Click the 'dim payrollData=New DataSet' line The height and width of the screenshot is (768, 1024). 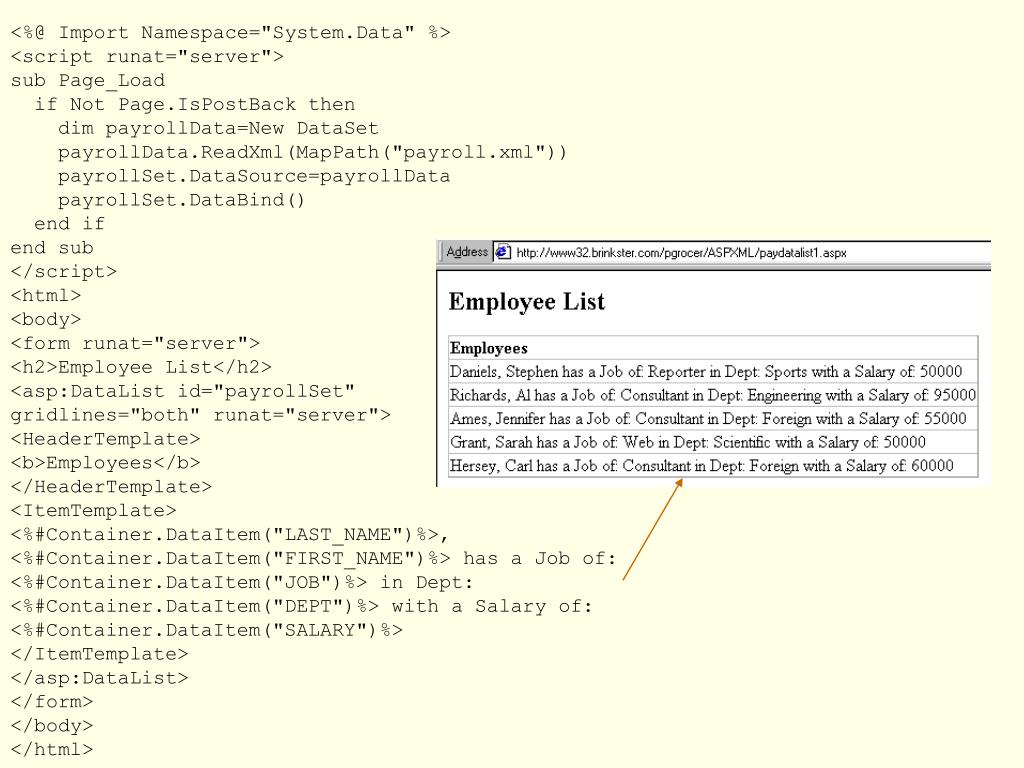click(x=218, y=129)
